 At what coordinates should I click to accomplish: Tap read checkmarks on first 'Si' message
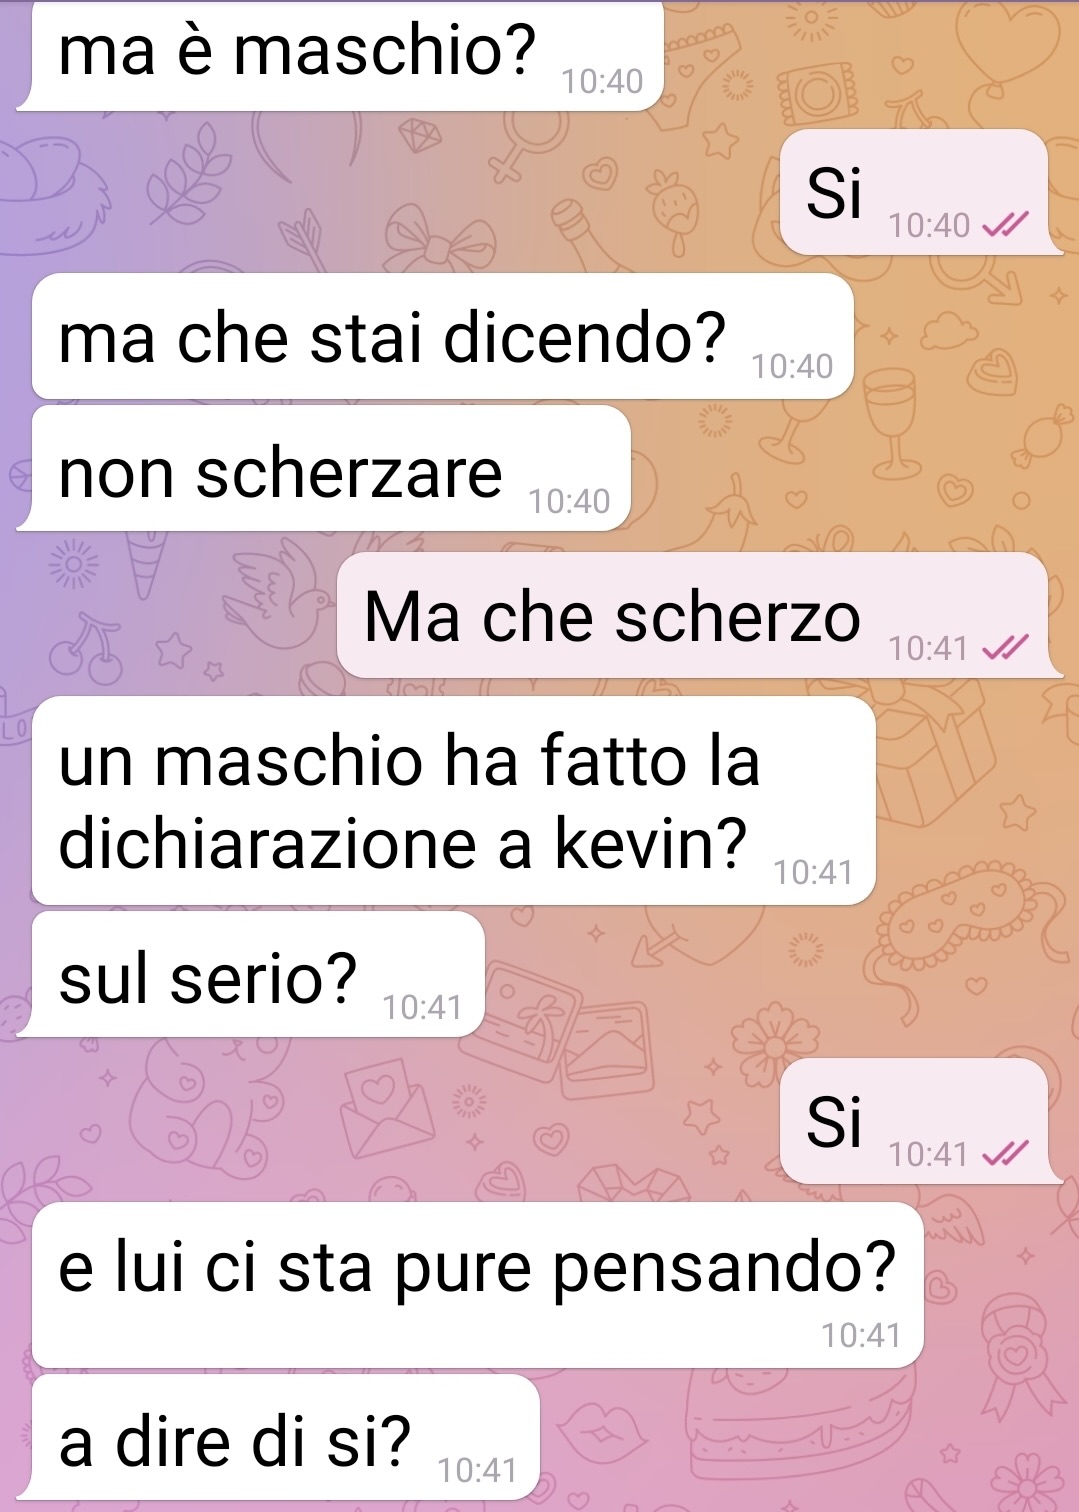[1005, 226]
